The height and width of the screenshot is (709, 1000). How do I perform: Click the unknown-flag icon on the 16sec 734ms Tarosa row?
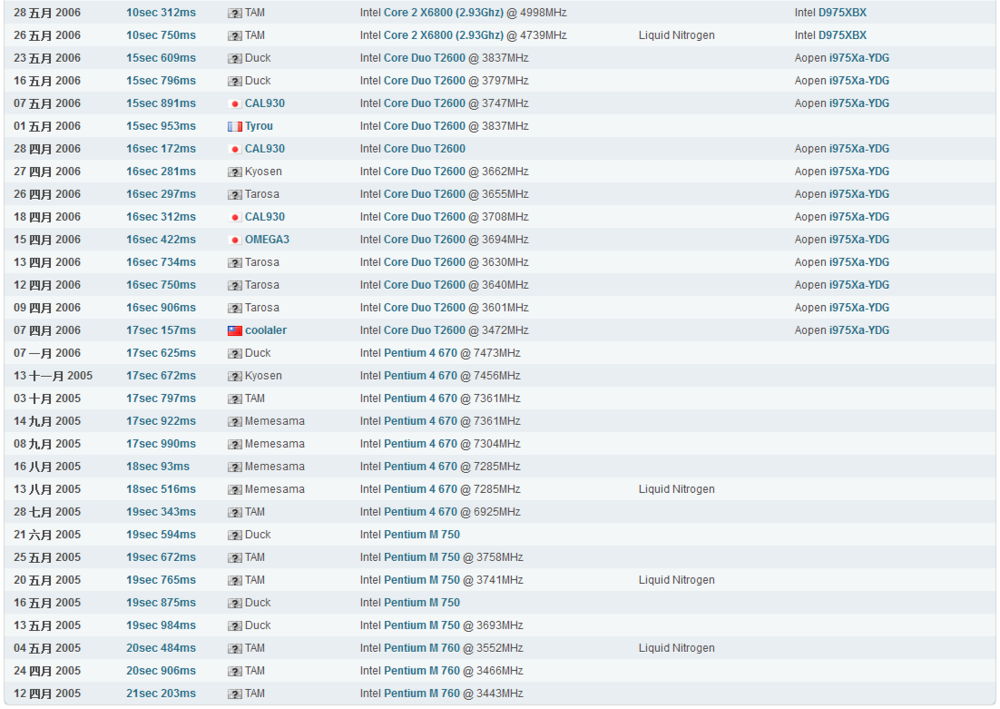pos(235,263)
